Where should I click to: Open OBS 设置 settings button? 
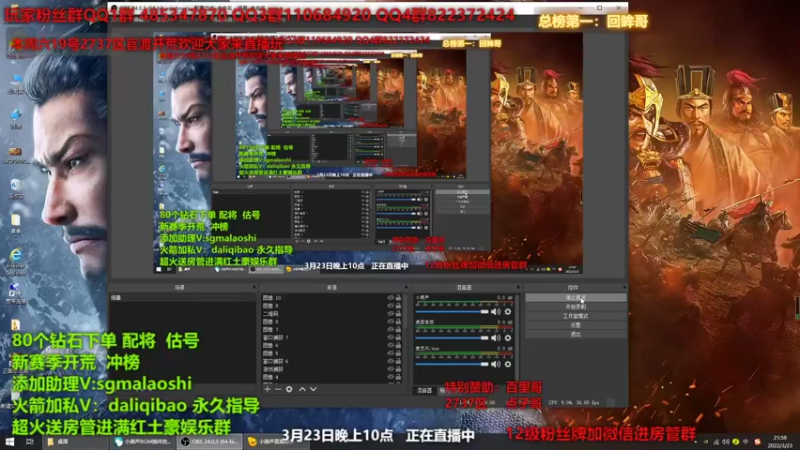(x=576, y=325)
